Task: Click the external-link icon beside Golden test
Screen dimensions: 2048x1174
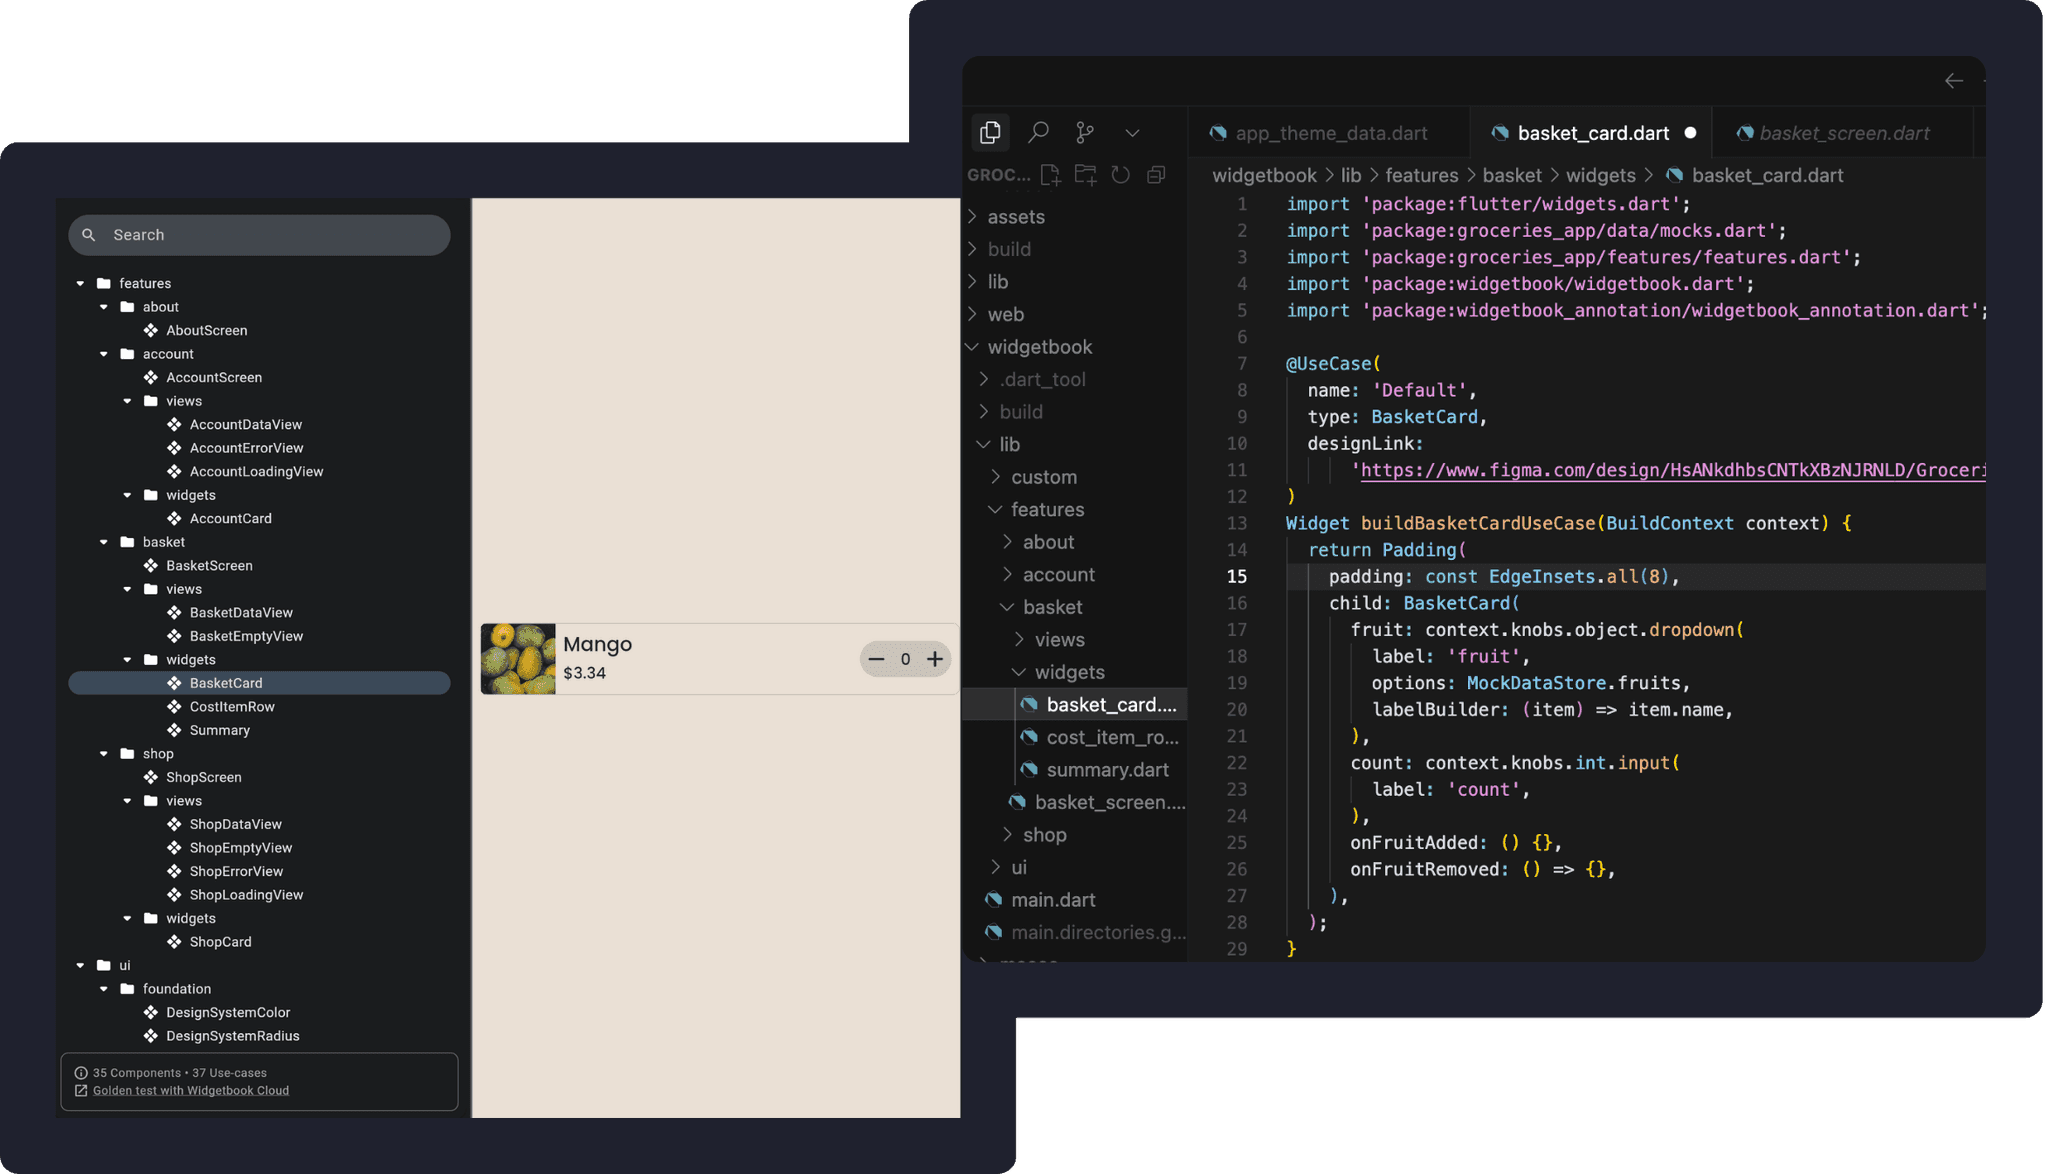Action: (x=81, y=1090)
